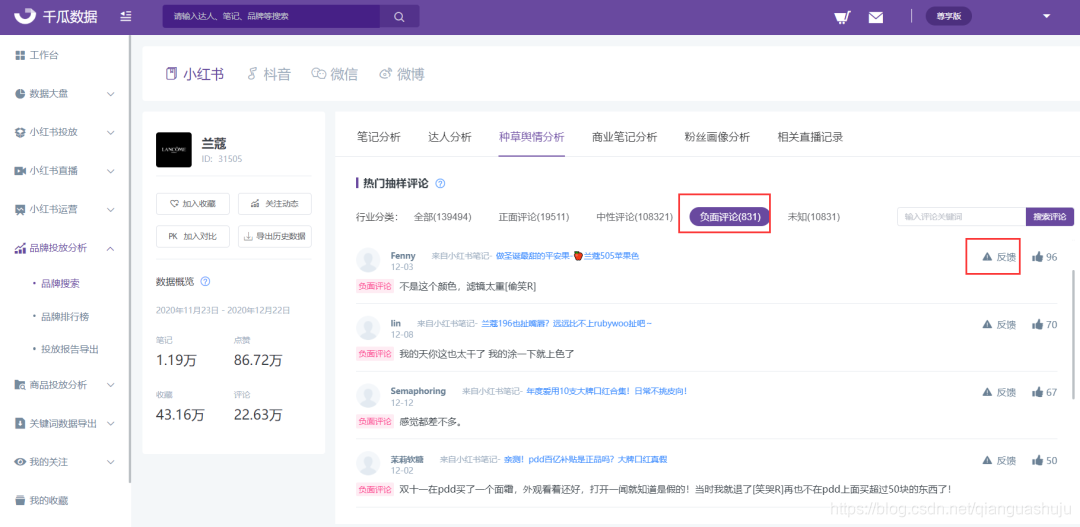Image resolution: width=1080 pixels, height=527 pixels.
Task: Open the 商业笔记分析 tab
Action: coord(625,136)
